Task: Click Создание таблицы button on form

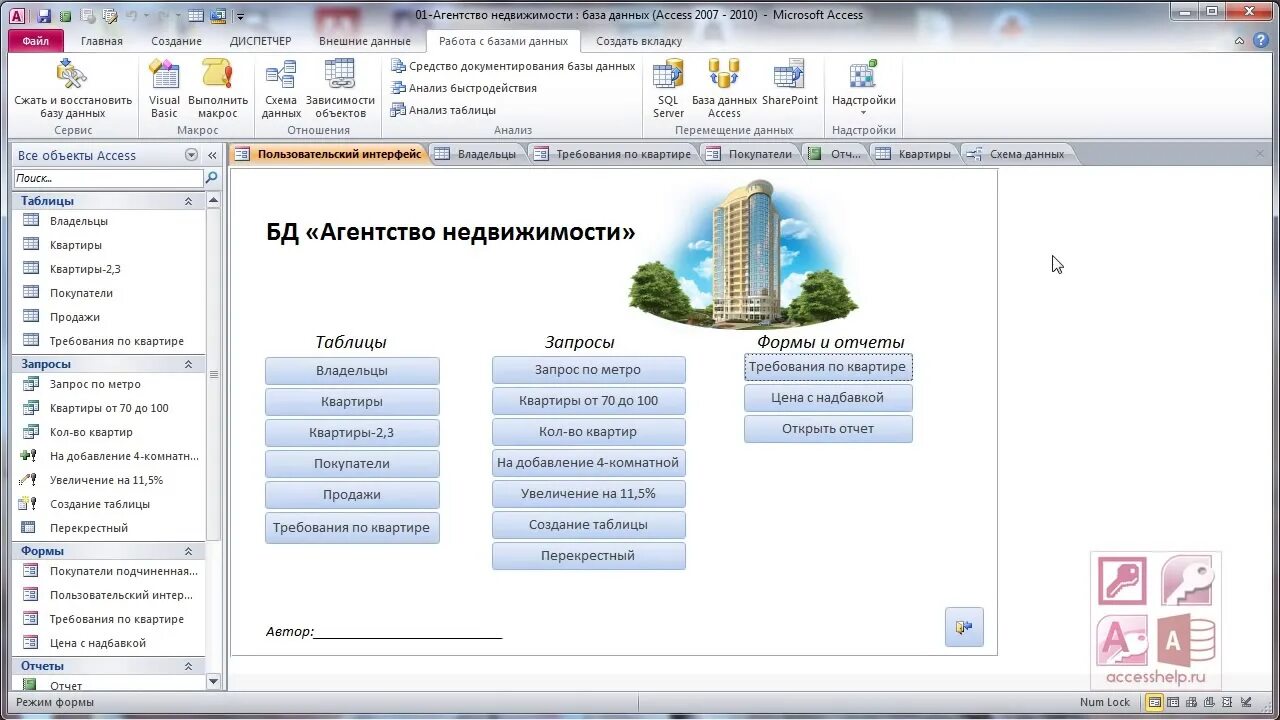Action: point(588,525)
